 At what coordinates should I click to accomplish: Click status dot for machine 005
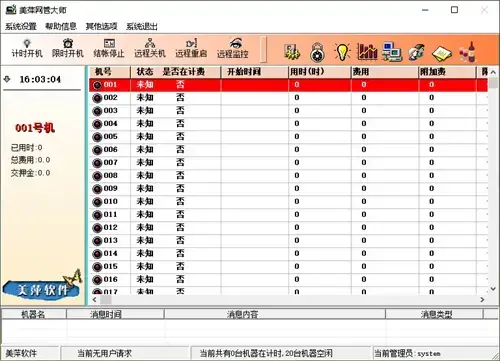click(x=97, y=137)
